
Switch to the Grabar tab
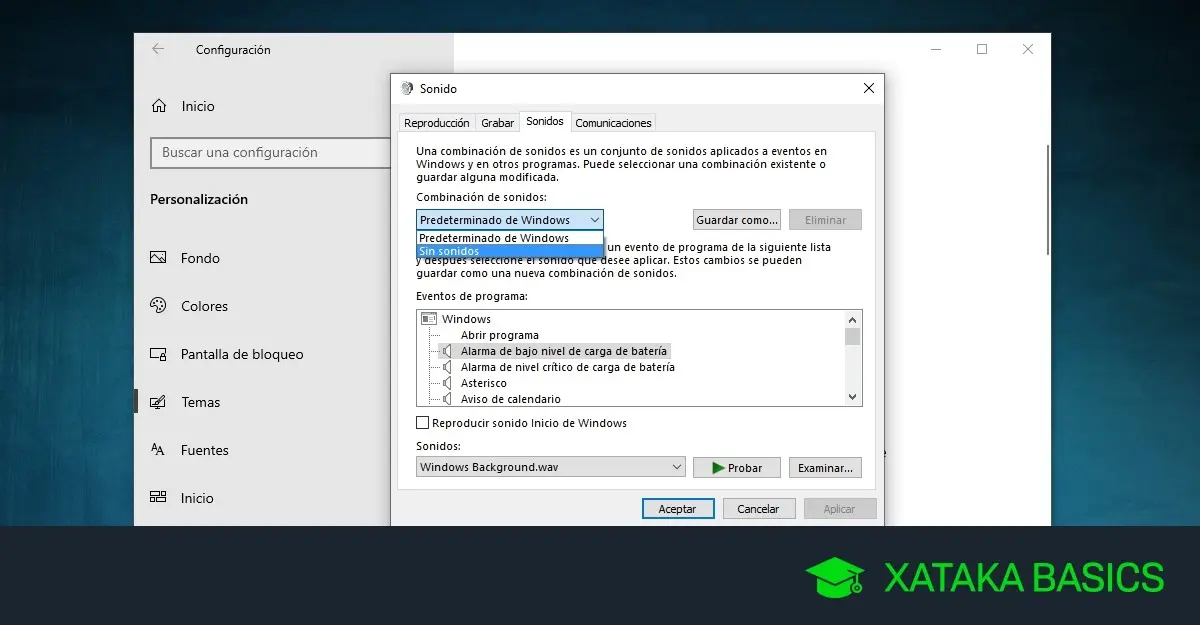tap(497, 123)
